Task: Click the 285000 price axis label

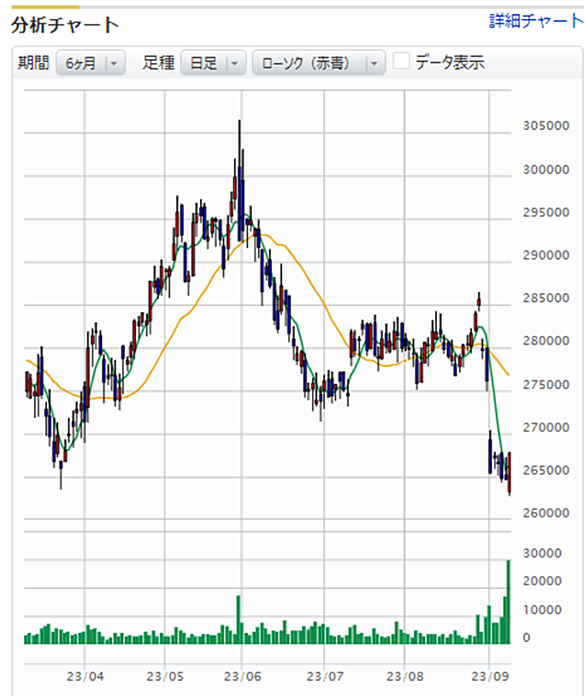Action: (x=546, y=298)
